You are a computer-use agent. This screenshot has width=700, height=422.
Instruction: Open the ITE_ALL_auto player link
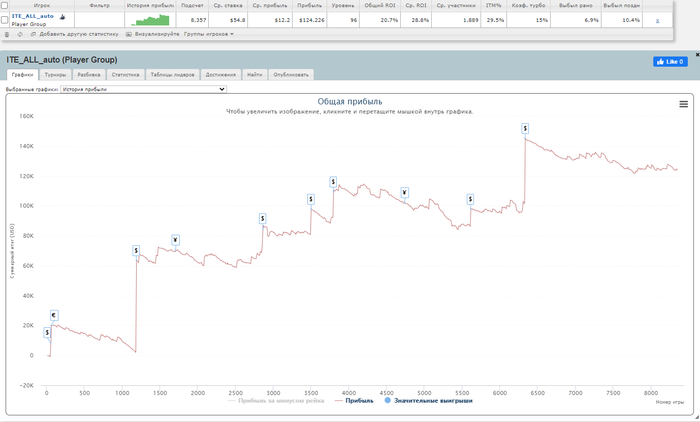[x=33, y=16]
